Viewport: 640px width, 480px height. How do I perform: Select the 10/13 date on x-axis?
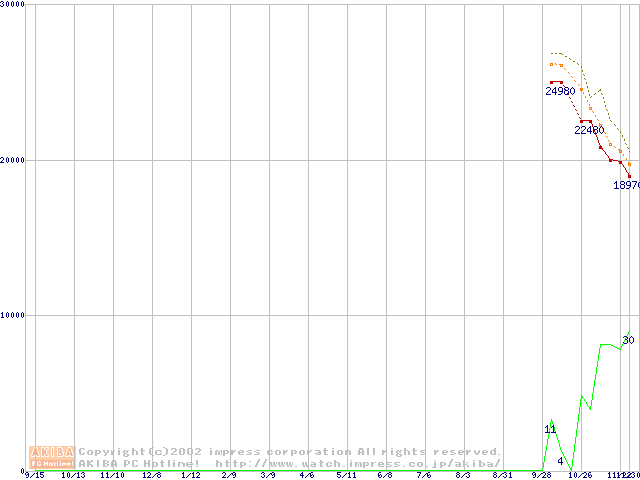tap(73, 475)
